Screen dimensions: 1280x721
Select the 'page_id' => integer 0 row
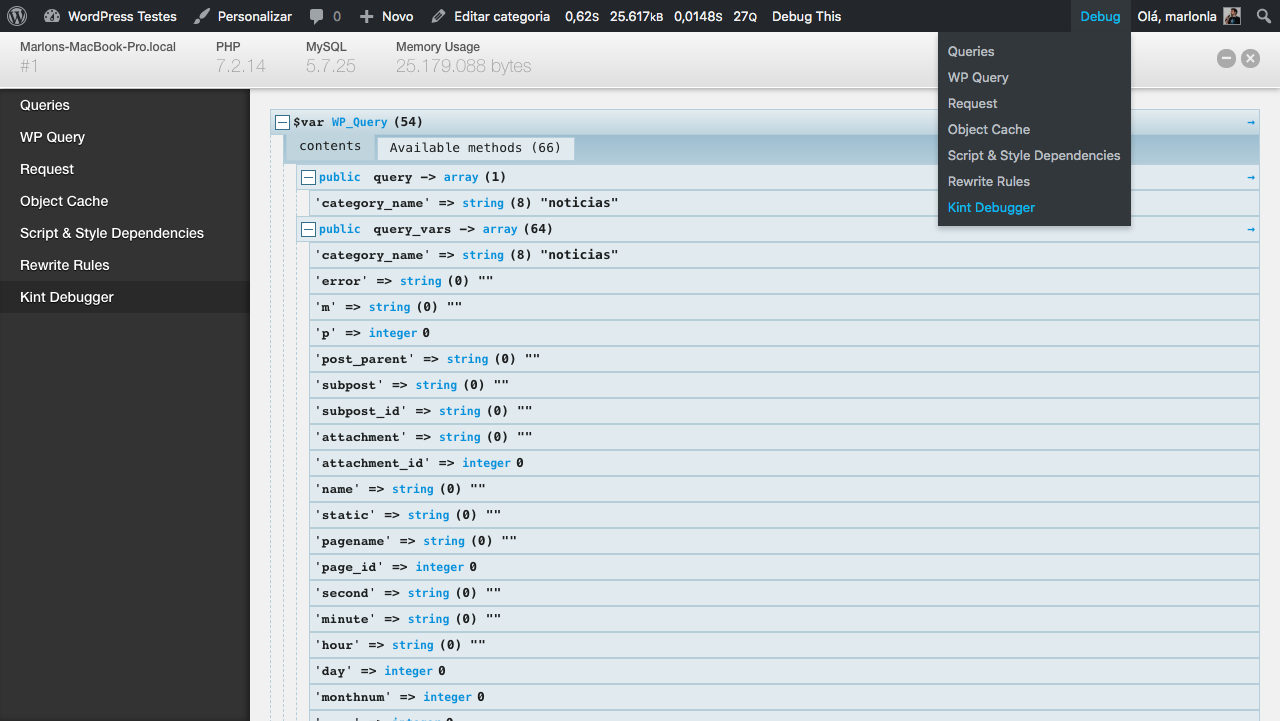pos(785,567)
